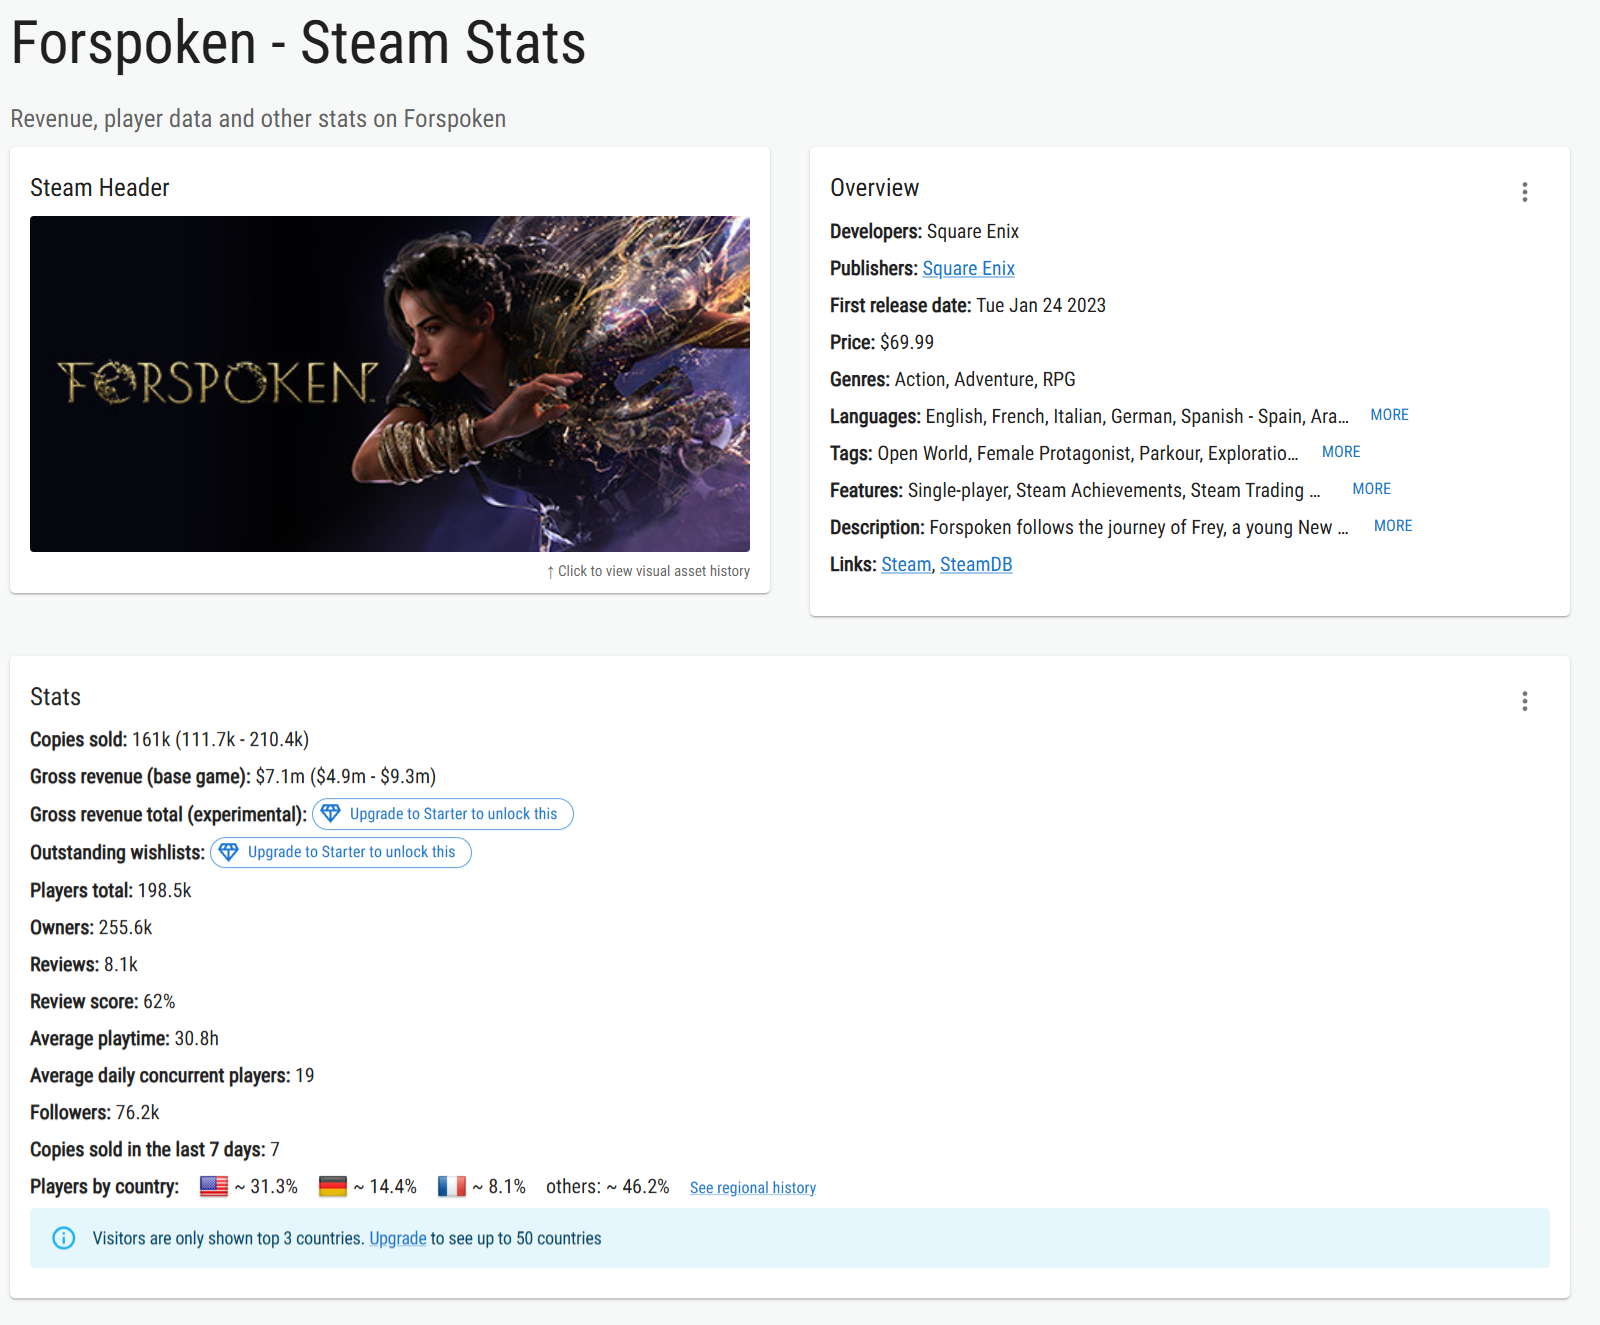
Task: Click the '~ 31.3%' US player share
Action: click(x=266, y=1186)
